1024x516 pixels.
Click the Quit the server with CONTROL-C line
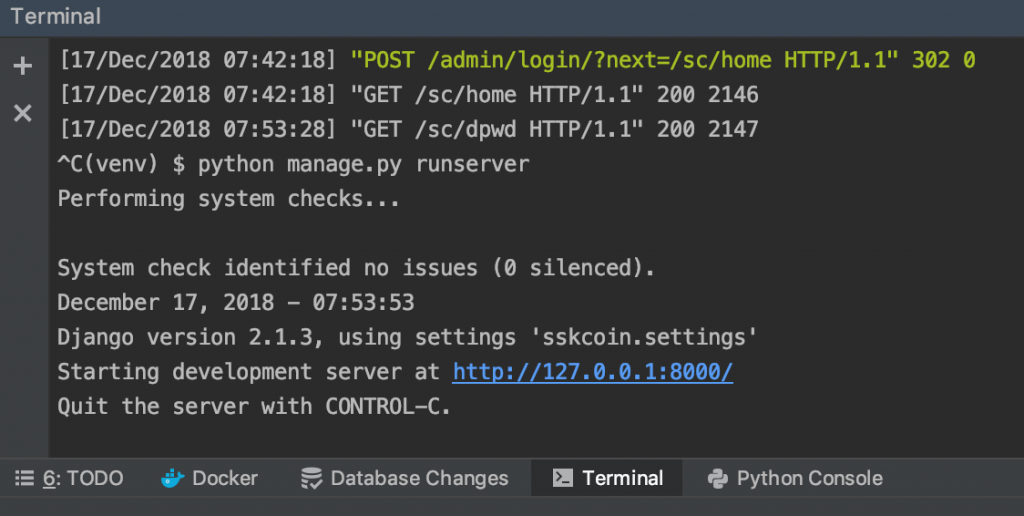click(254, 407)
